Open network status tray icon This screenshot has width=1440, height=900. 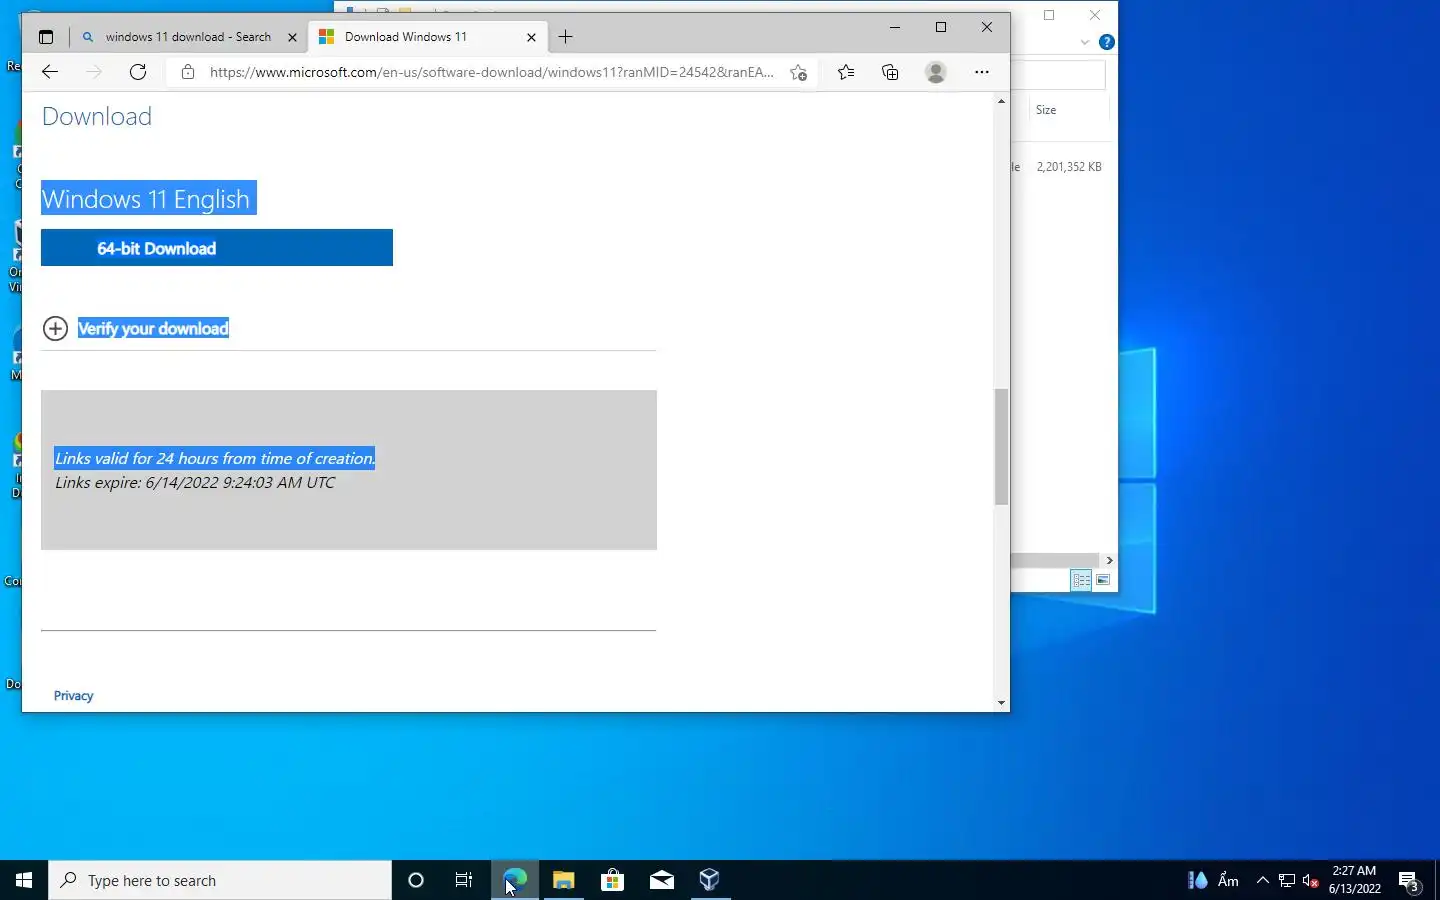[1287, 880]
